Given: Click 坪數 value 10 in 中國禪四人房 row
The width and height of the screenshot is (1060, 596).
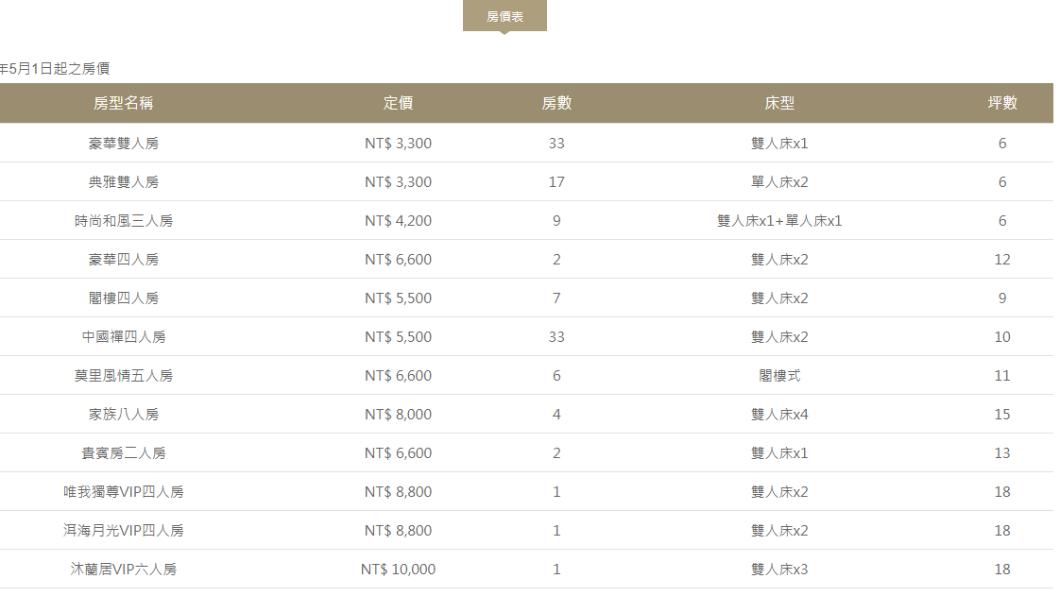Looking at the screenshot, I should pos(1002,337).
